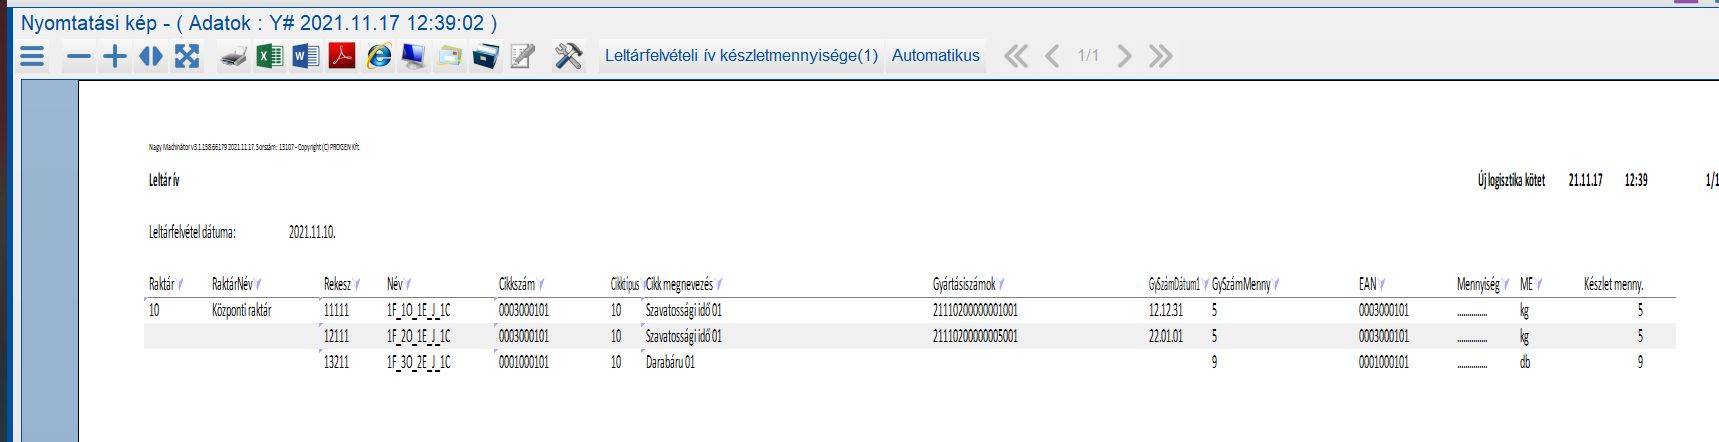Open the Gyártásiszámok column filter marker

(1002, 284)
